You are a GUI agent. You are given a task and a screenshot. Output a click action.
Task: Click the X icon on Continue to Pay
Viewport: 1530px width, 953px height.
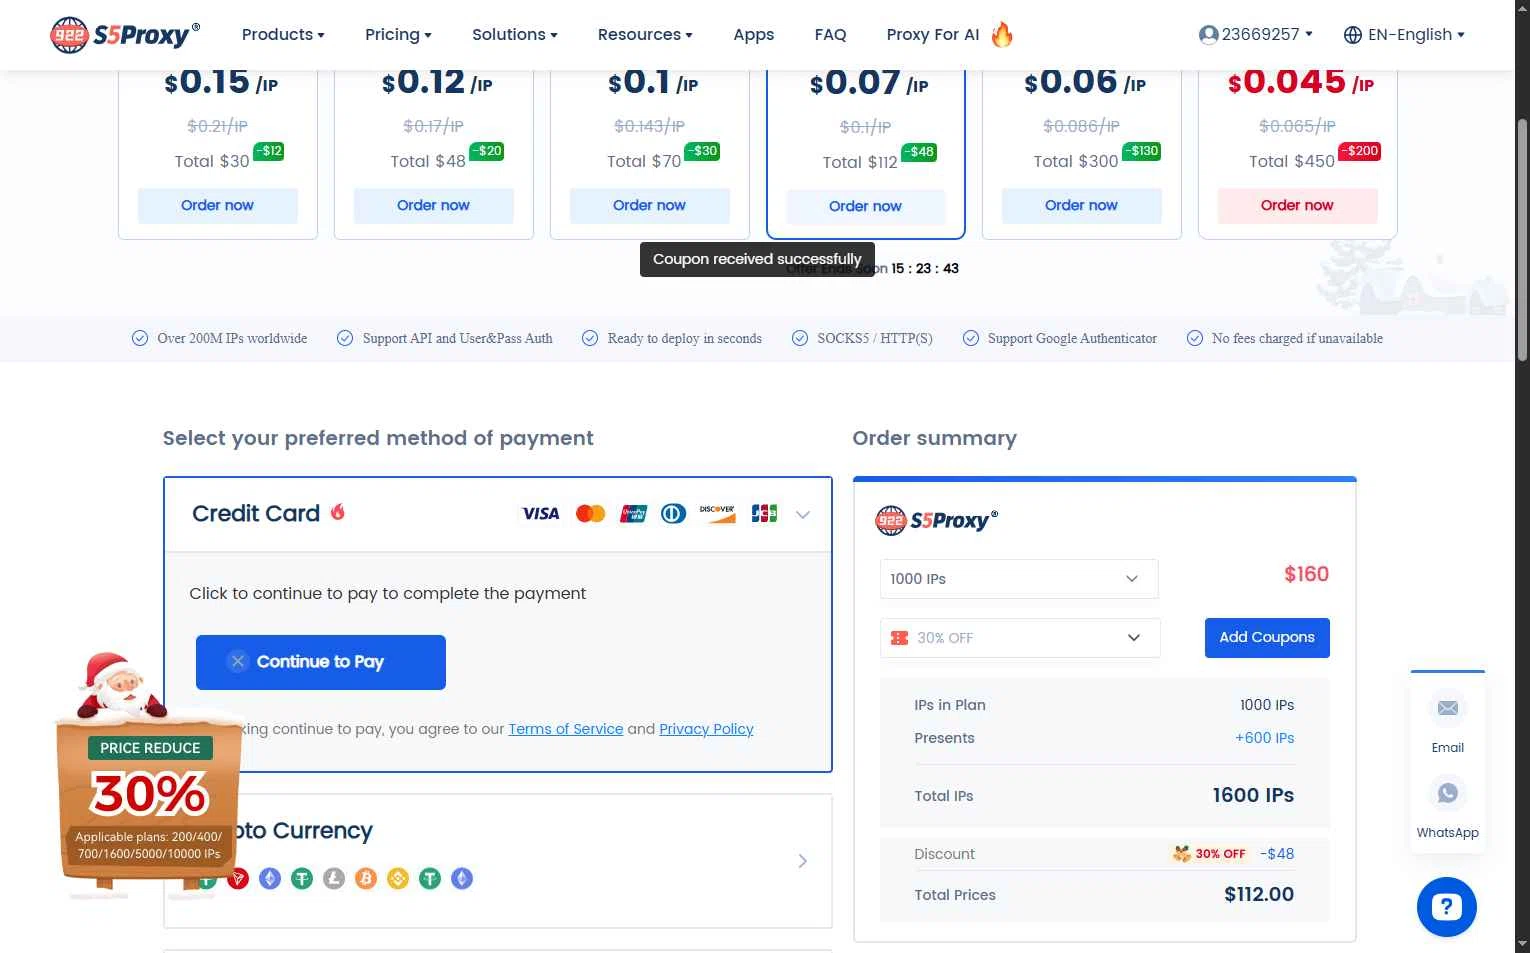(x=237, y=661)
